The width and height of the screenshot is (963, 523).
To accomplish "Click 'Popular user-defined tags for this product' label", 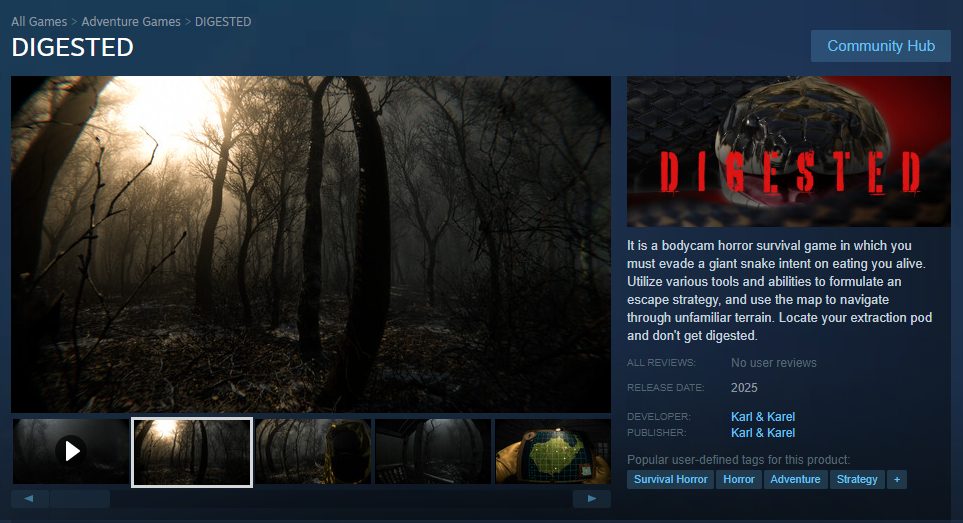I will [739, 460].
